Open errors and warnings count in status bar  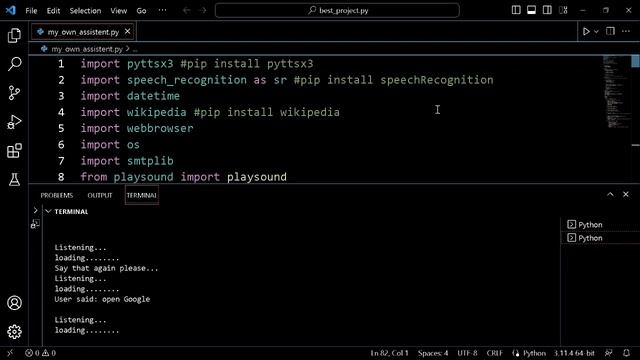point(40,353)
